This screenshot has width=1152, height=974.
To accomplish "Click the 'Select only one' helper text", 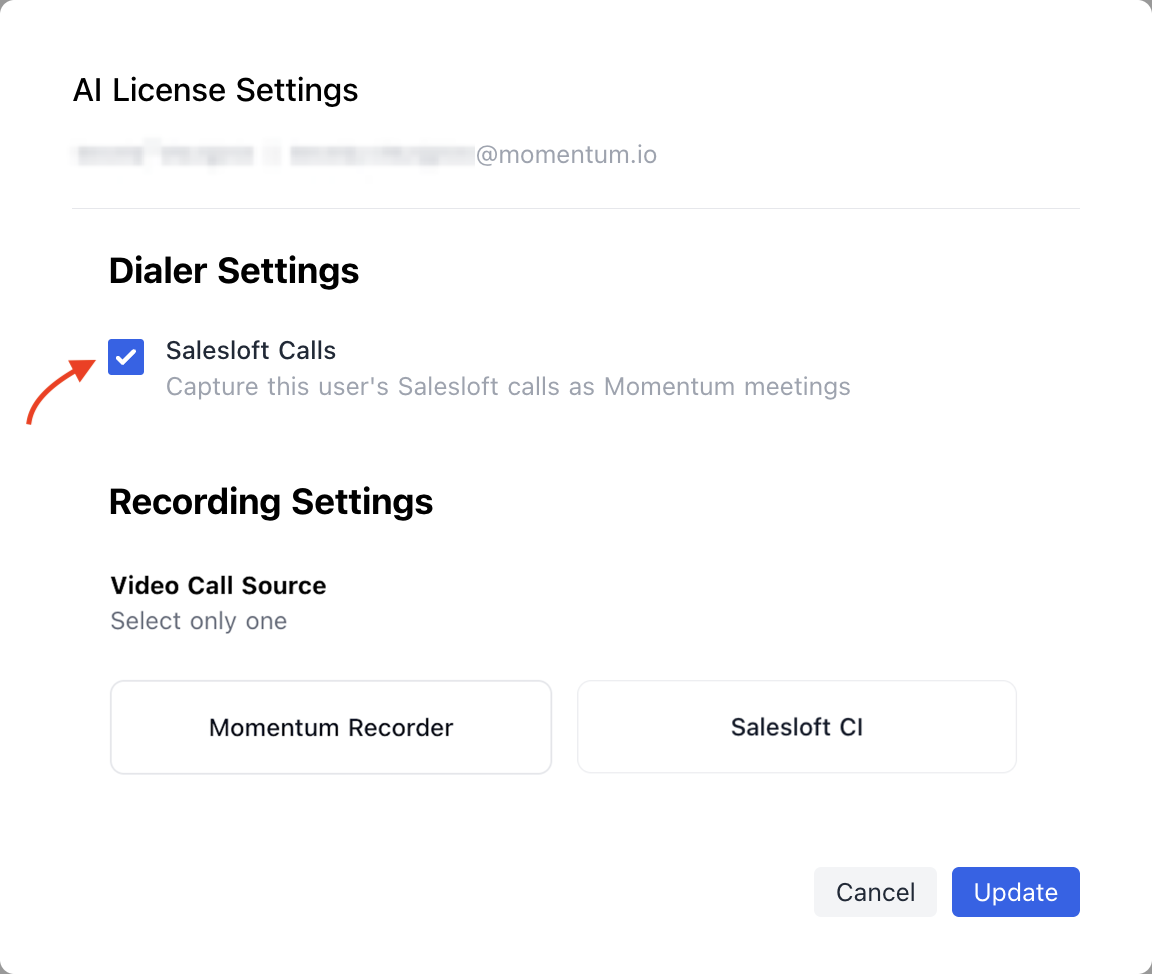I will click(197, 620).
